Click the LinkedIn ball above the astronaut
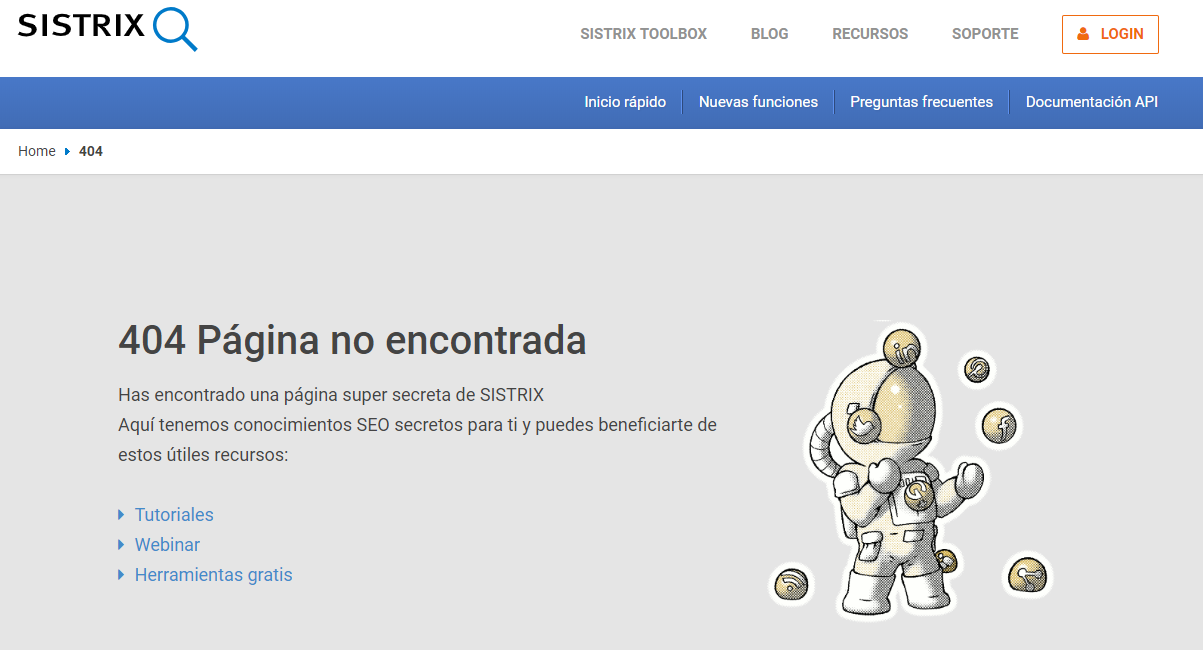 (905, 351)
